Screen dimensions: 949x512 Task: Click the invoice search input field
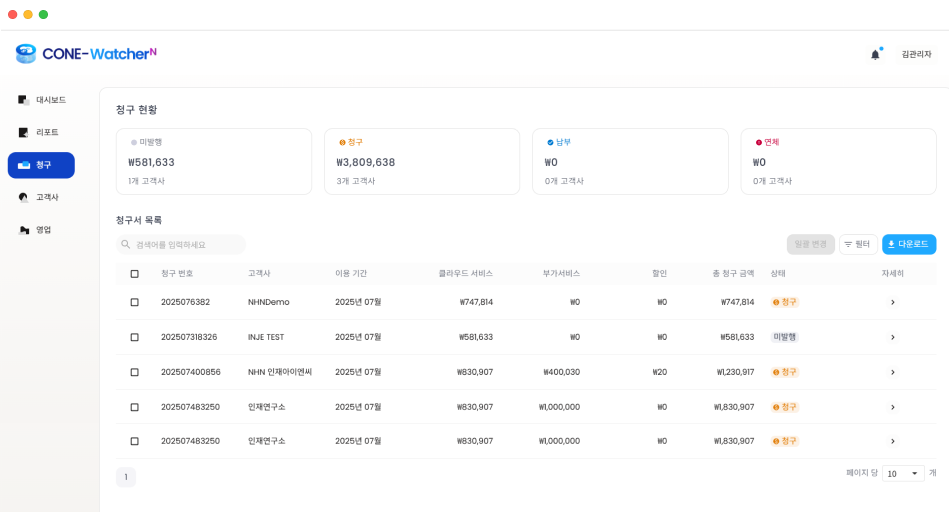point(187,244)
